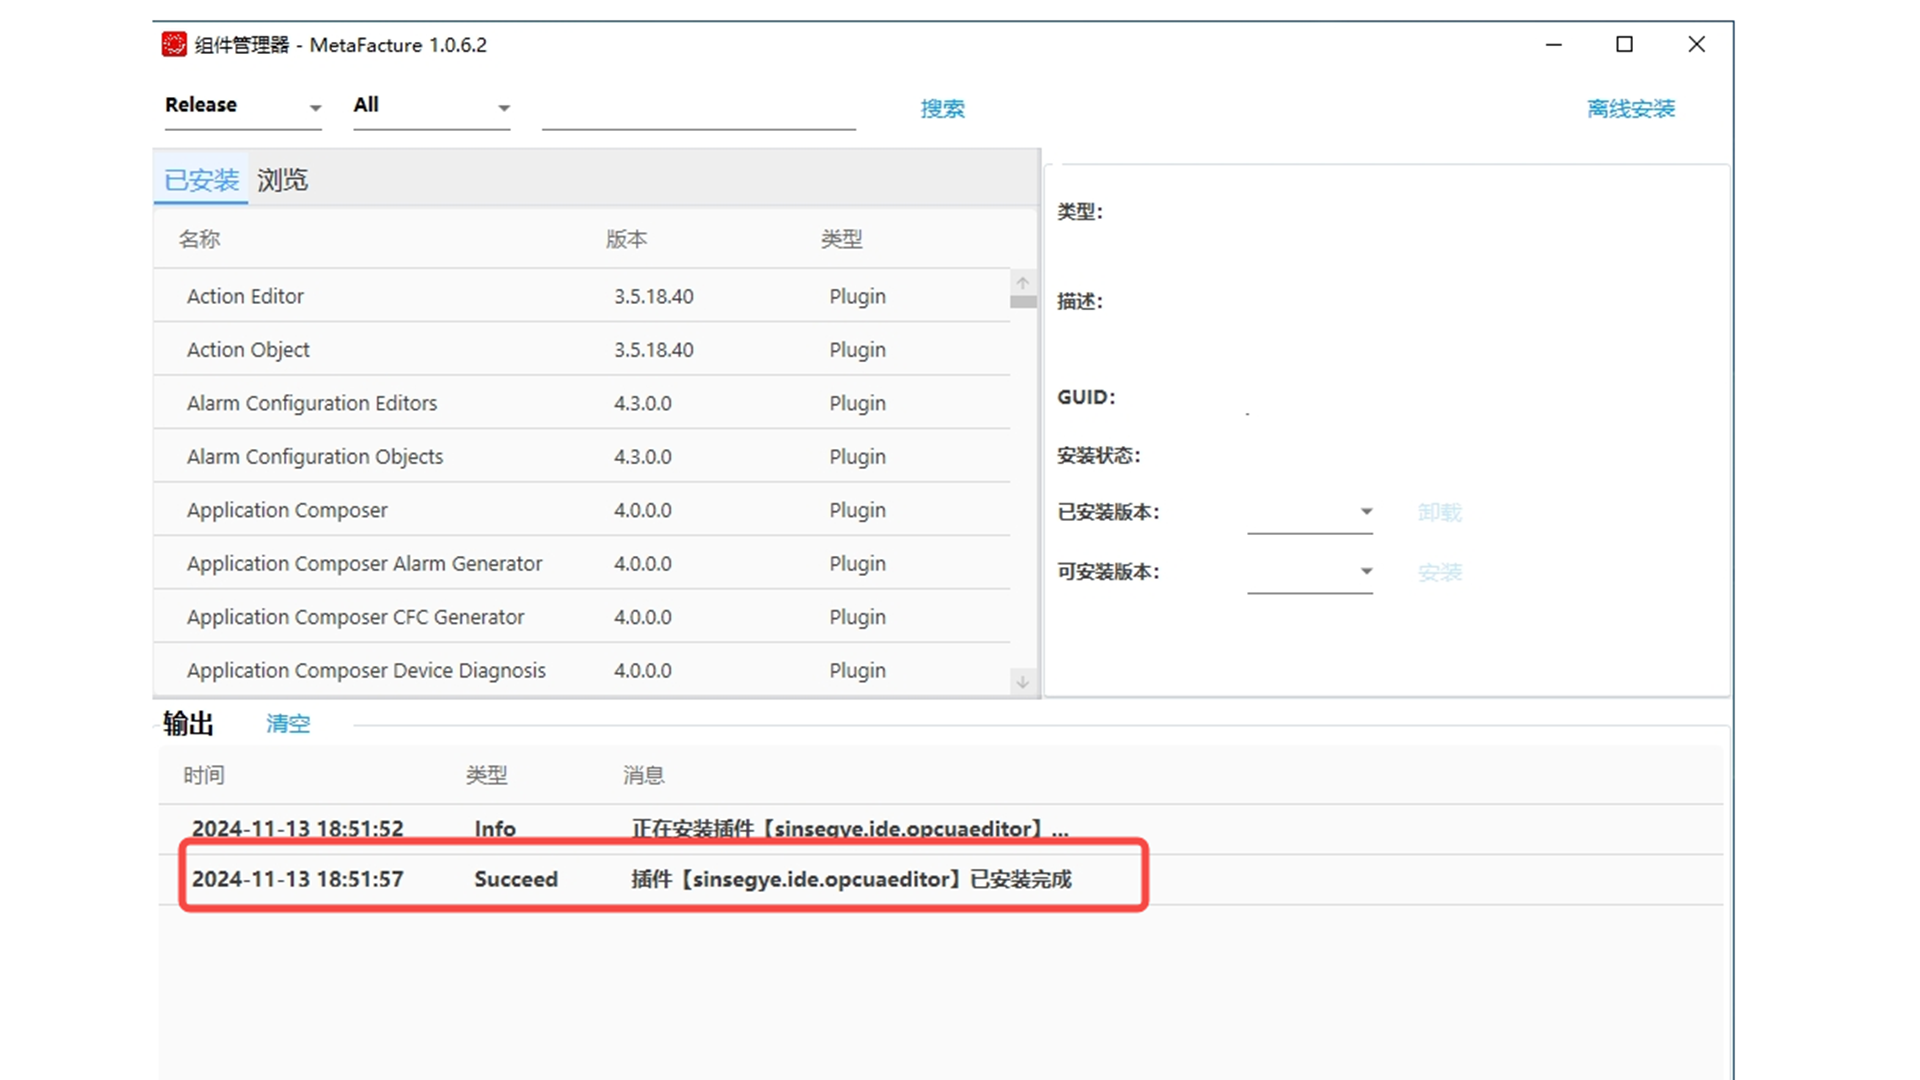Click the 安装 install button
The width and height of the screenshot is (1920, 1080).
coord(1439,572)
